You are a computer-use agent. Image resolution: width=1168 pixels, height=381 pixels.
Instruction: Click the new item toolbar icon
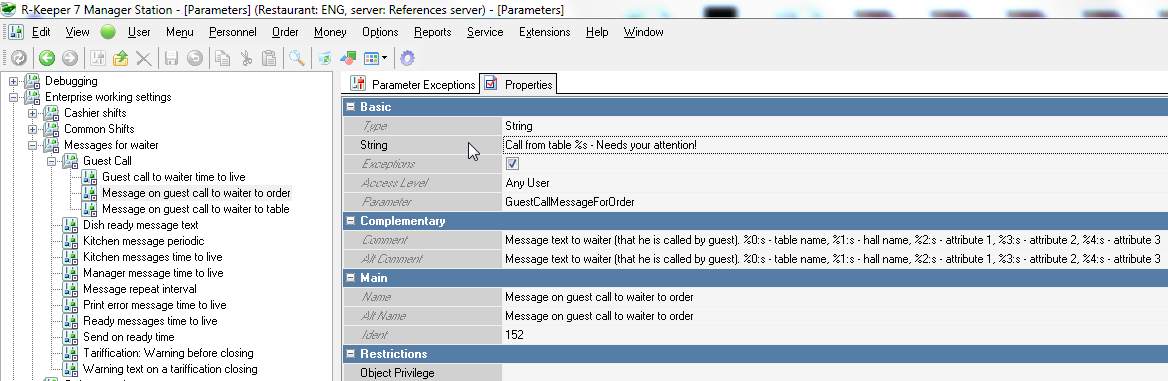point(98,58)
